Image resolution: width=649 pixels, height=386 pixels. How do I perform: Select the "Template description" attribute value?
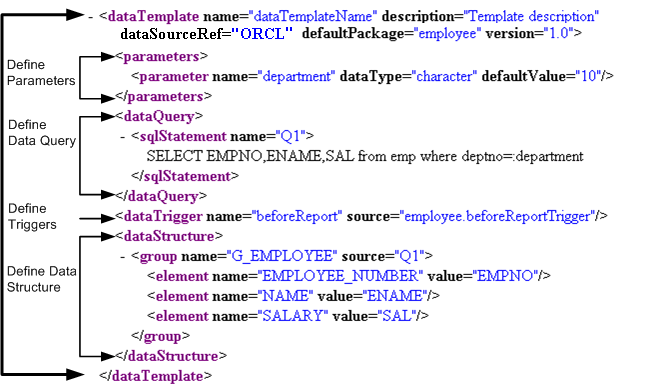531,17
